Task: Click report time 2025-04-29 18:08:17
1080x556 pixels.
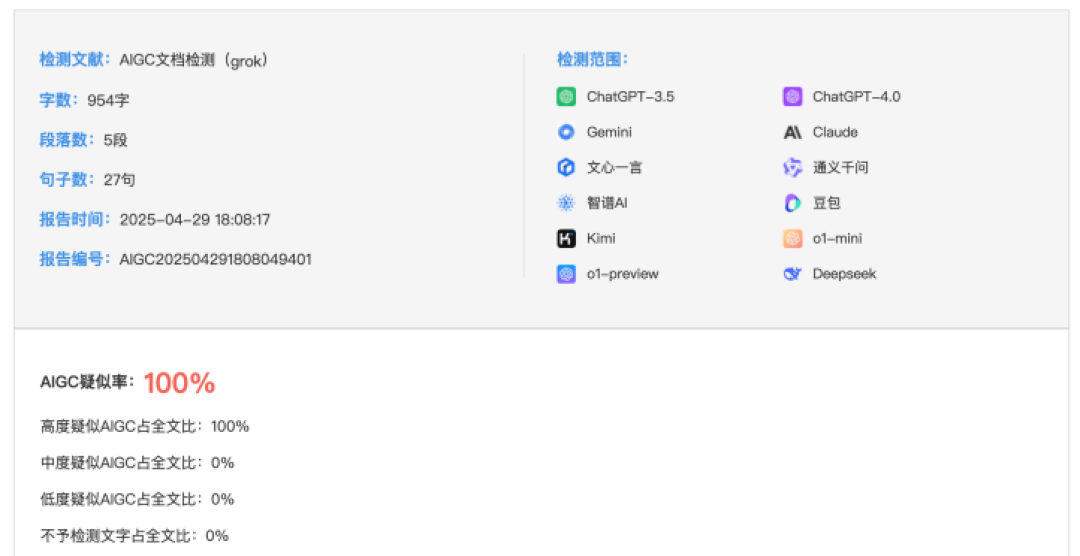Action: click(195, 220)
